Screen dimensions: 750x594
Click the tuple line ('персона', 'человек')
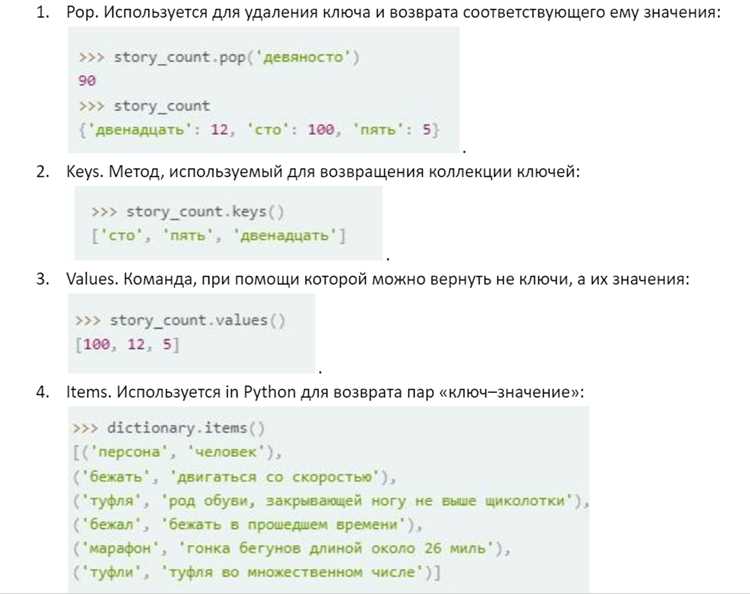[177, 452]
